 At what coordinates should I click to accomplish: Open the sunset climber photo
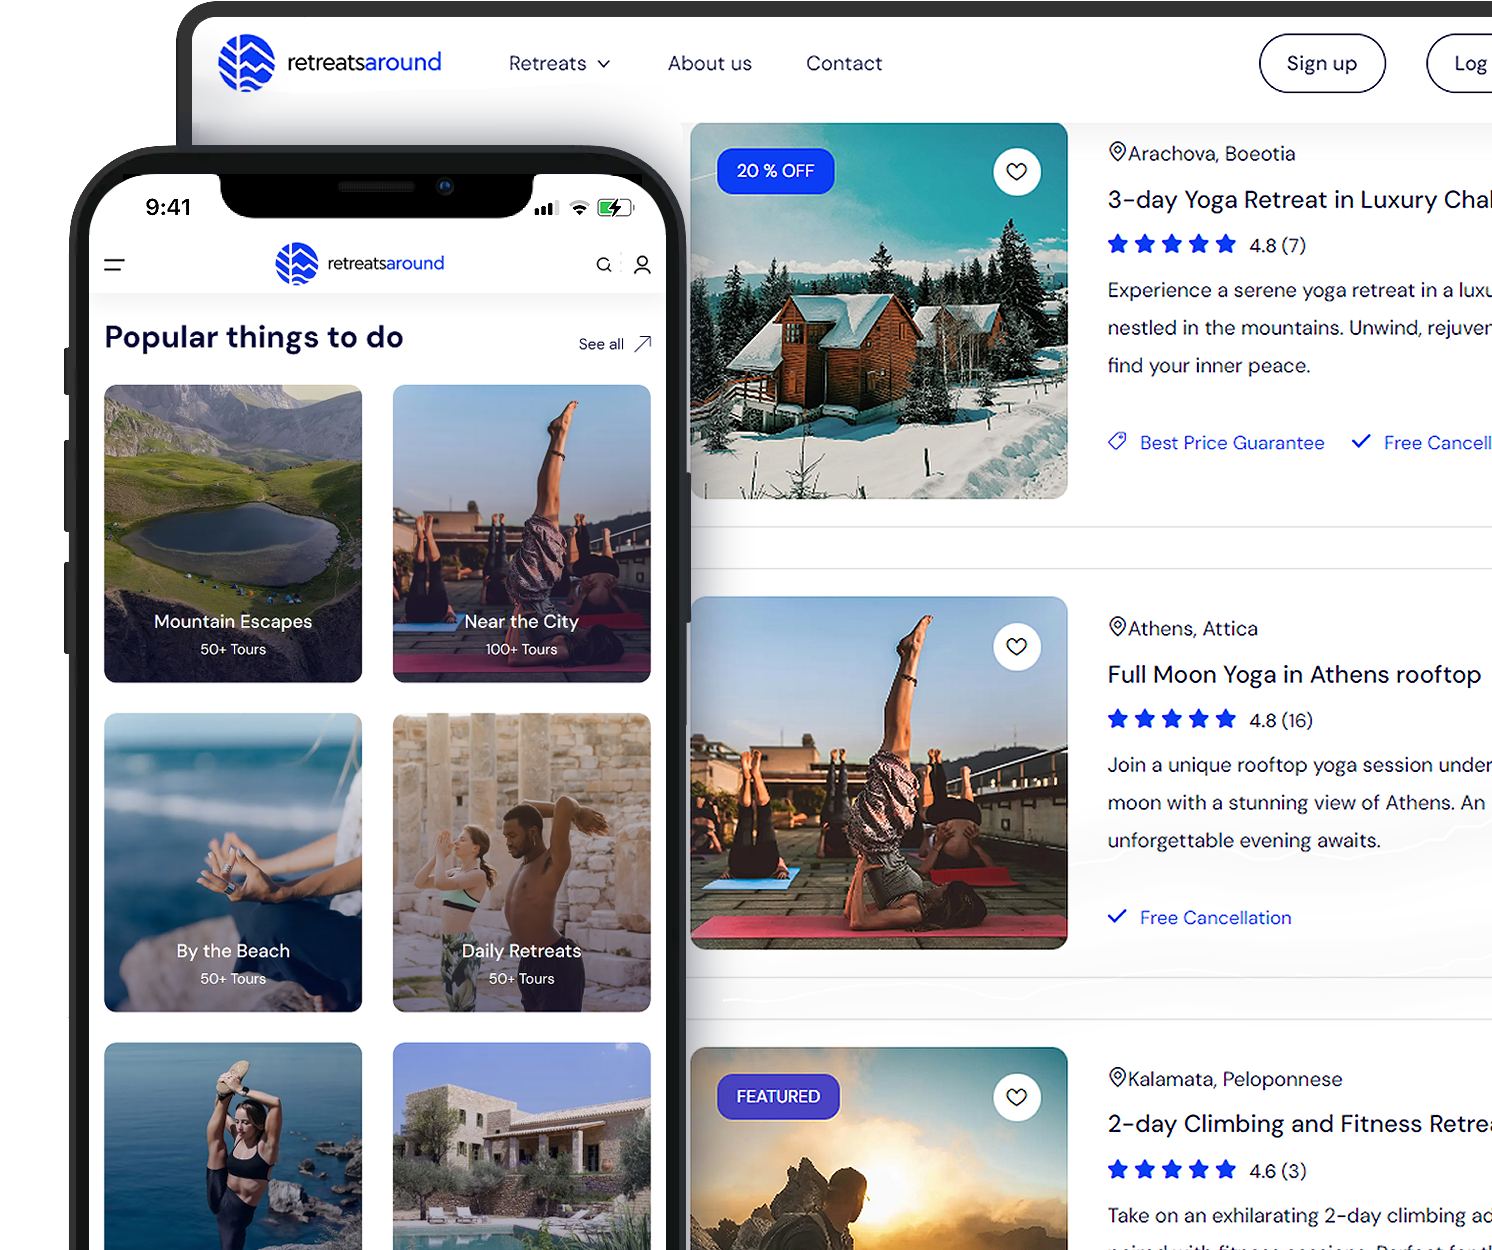click(x=879, y=1148)
